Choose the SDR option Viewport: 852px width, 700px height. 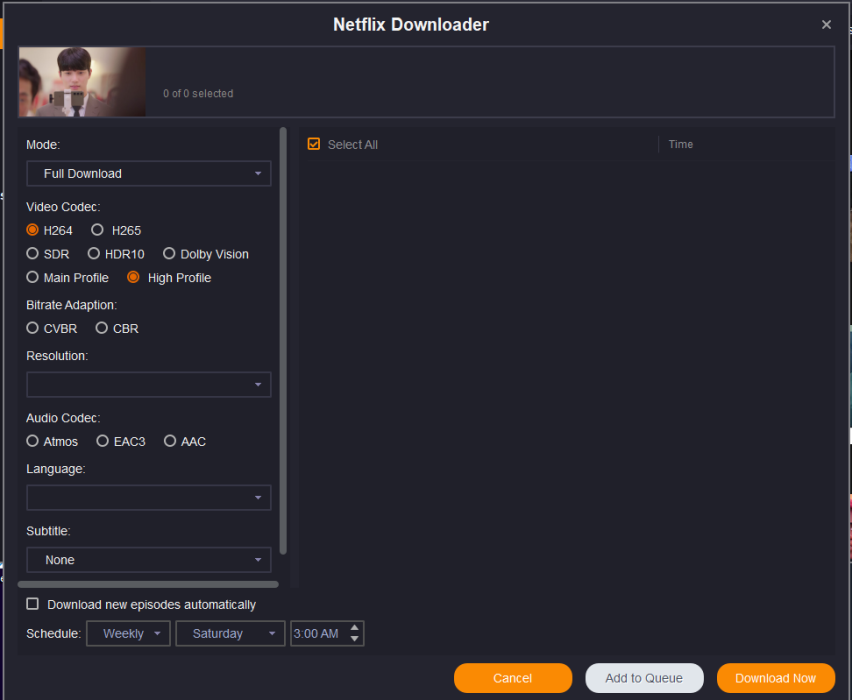pyautogui.click(x=33, y=254)
